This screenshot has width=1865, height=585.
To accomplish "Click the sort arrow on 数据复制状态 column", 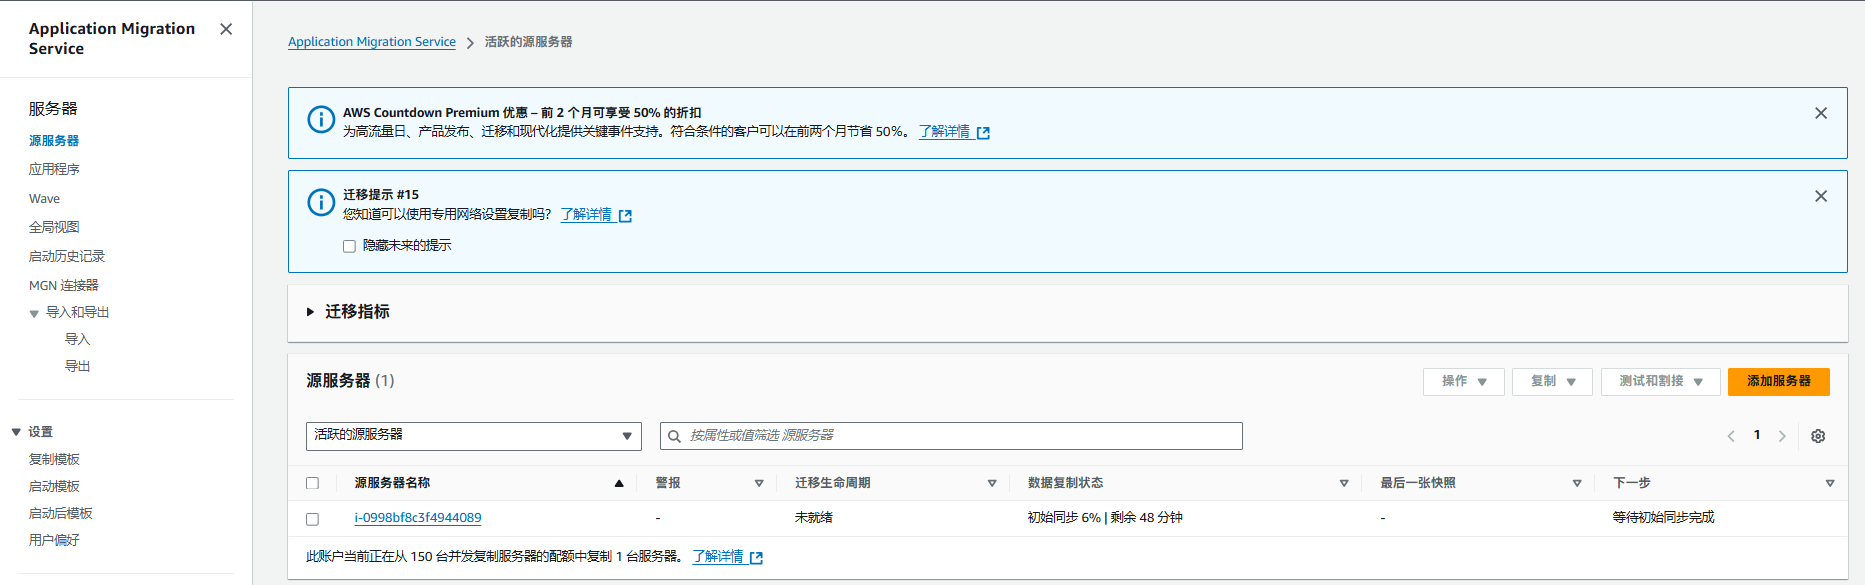I will [x=1343, y=483].
